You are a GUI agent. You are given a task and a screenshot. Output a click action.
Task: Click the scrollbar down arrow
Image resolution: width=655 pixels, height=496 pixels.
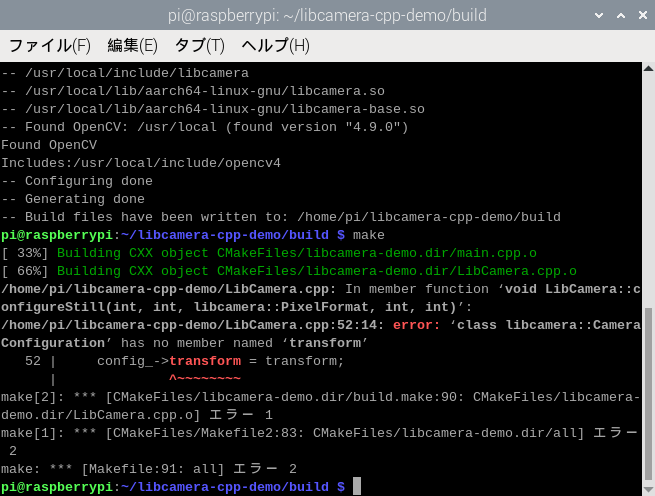point(648,490)
